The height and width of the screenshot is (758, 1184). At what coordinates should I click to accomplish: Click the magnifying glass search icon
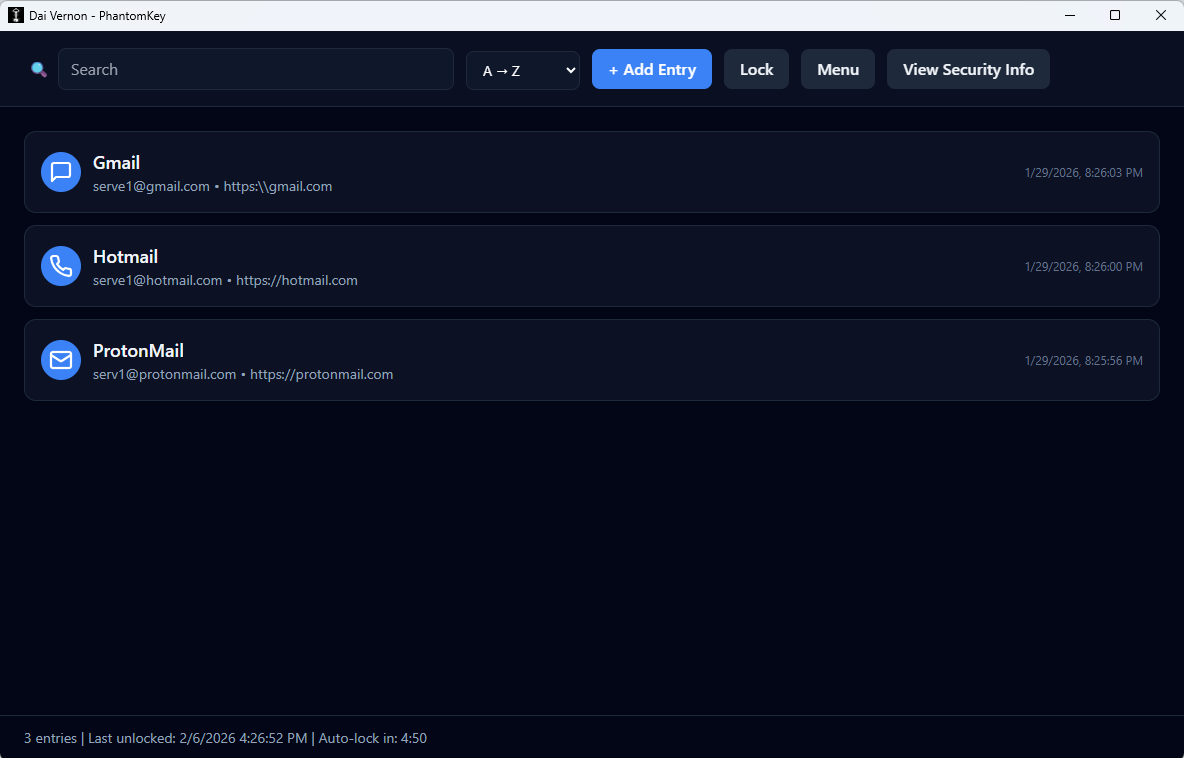click(37, 69)
